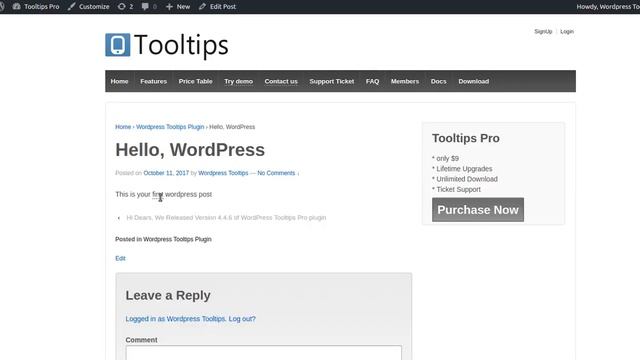Viewport: 640px width, 360px height.
Task: Click the Leave a Reply heading
Action: click(x=168, y=295)
